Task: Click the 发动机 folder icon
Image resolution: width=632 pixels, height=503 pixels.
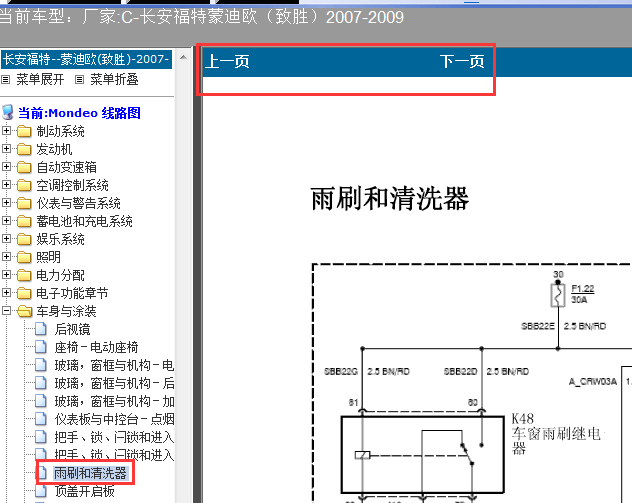Action: tap(24, 149)
